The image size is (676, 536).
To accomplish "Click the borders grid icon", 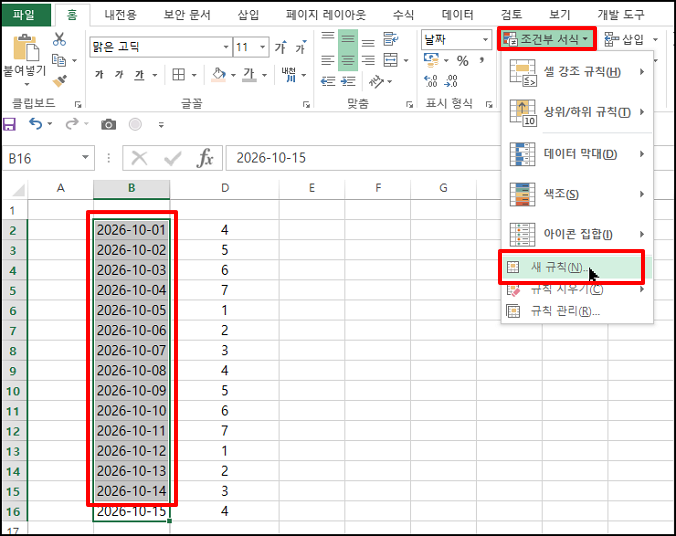I will point(178,75).
